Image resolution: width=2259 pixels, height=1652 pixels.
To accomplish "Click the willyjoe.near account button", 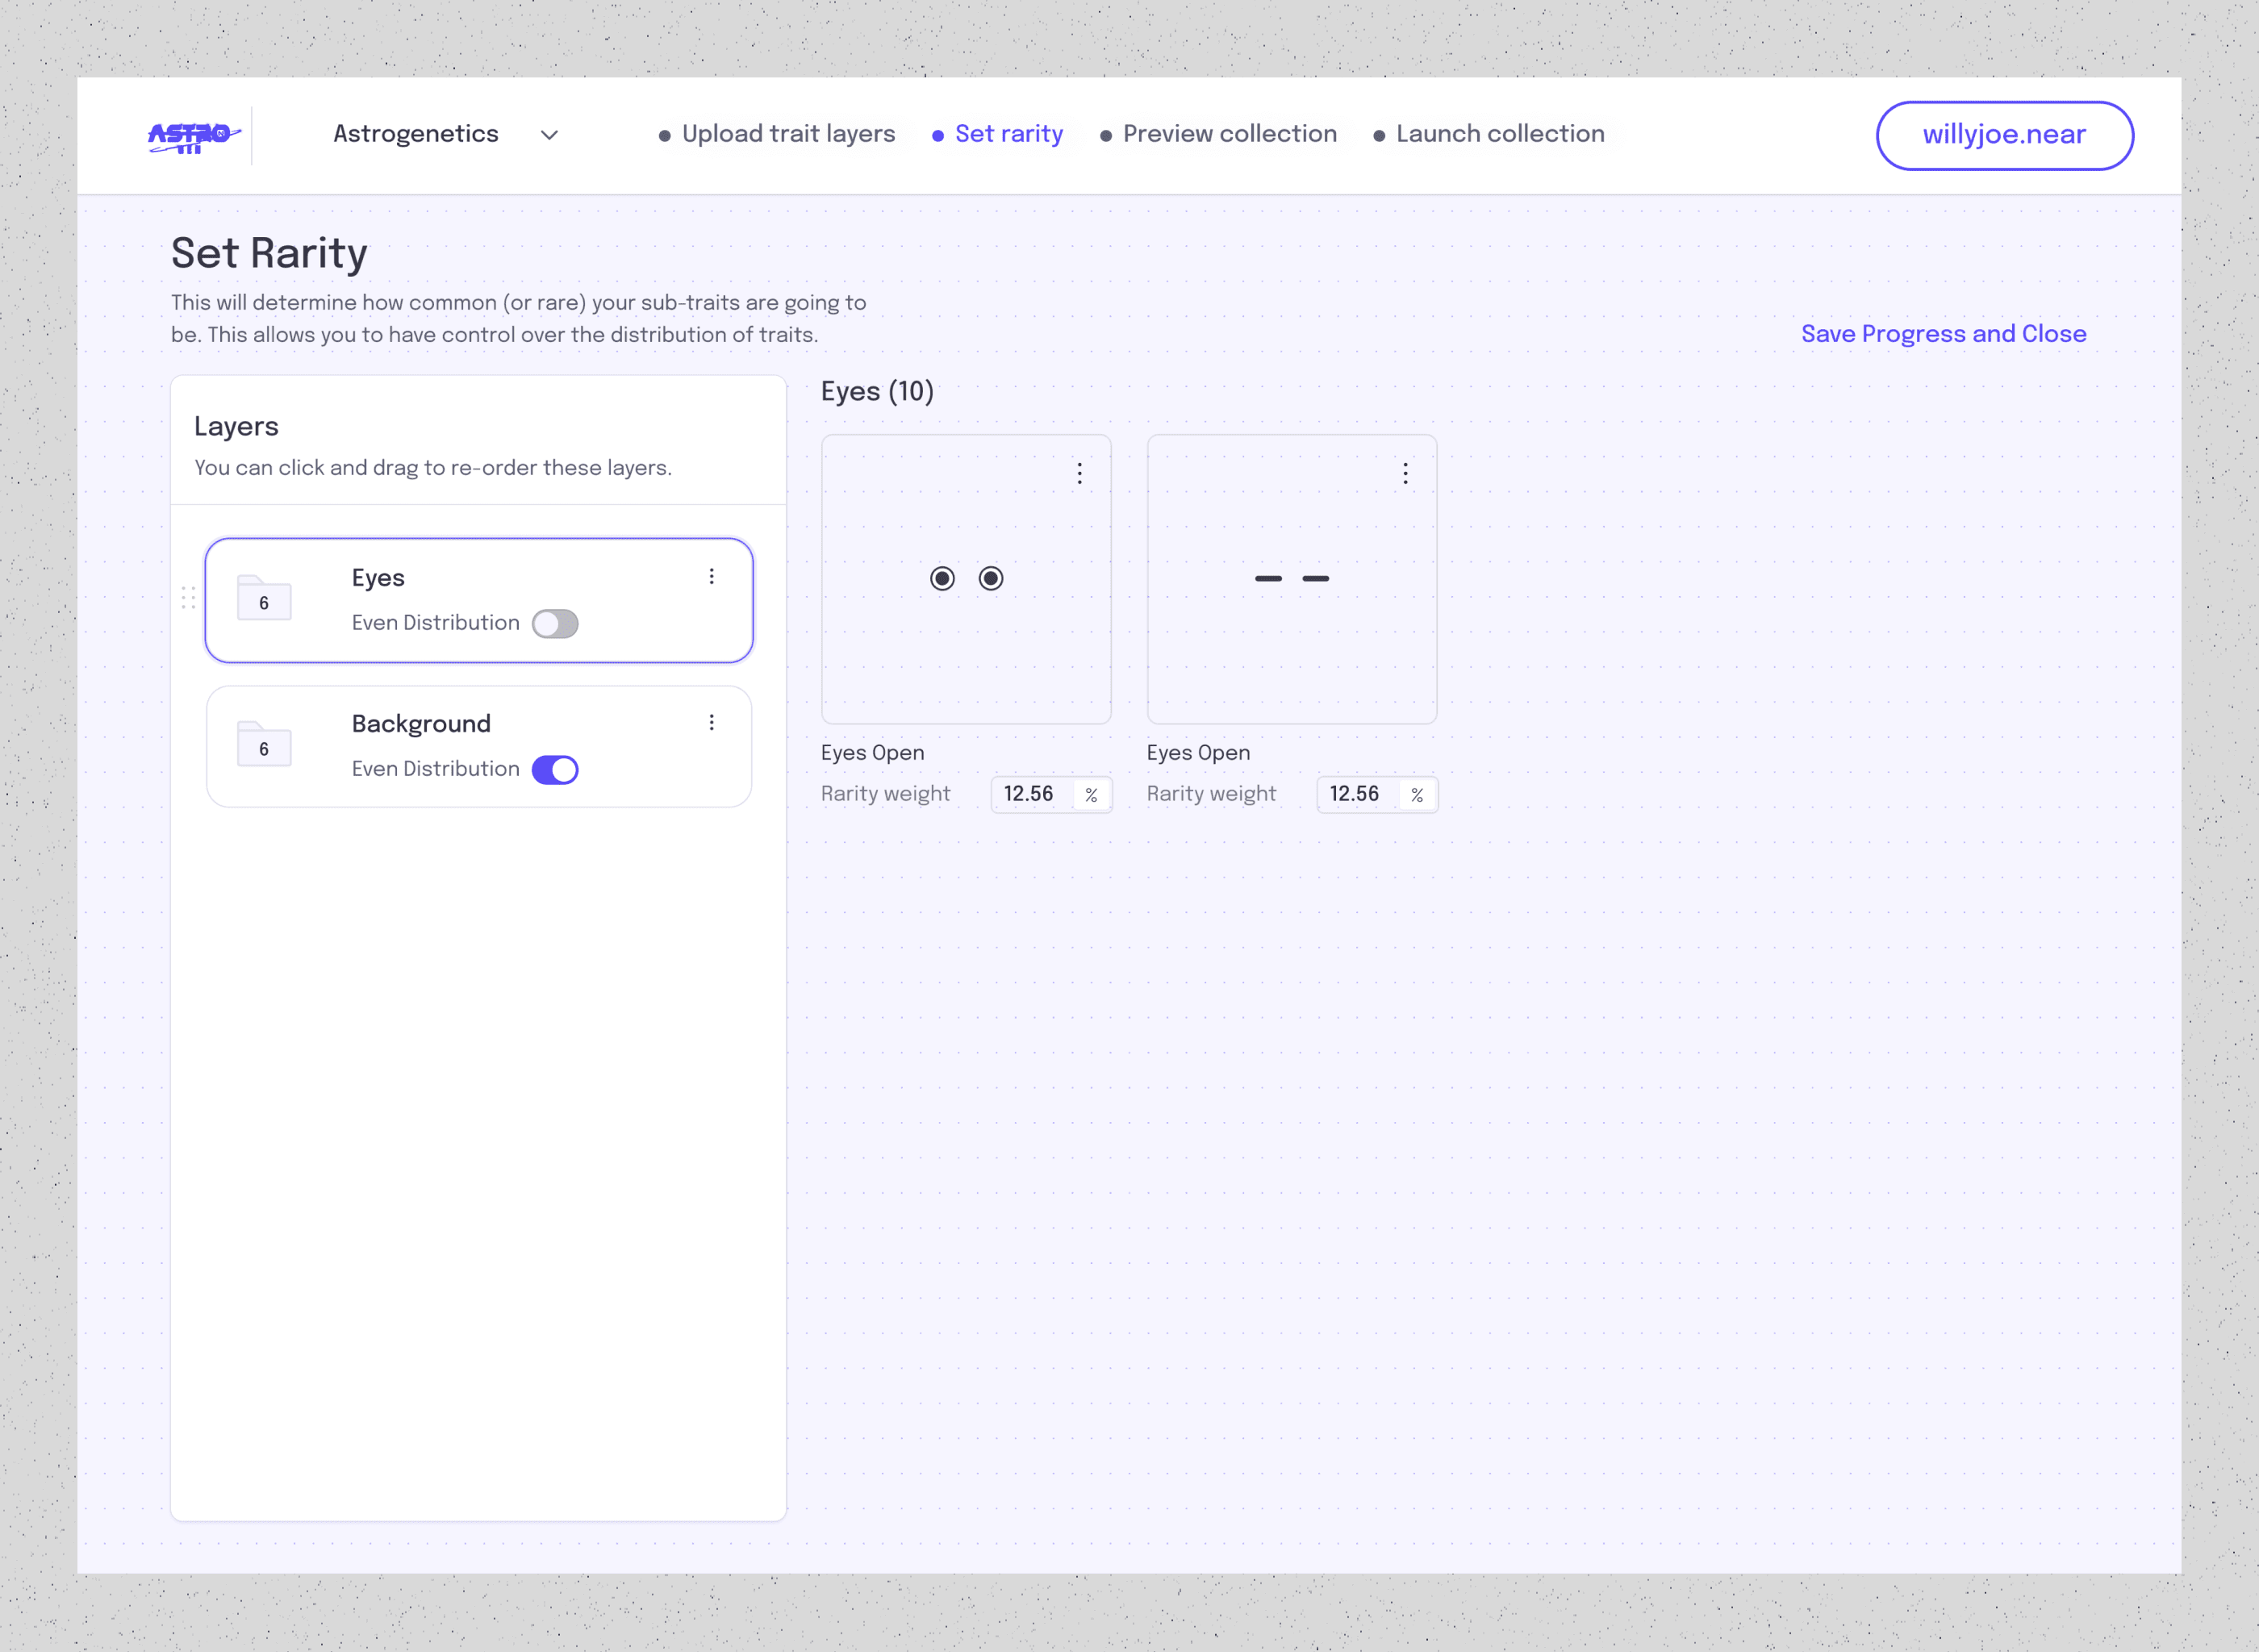I will (2004, 135).
